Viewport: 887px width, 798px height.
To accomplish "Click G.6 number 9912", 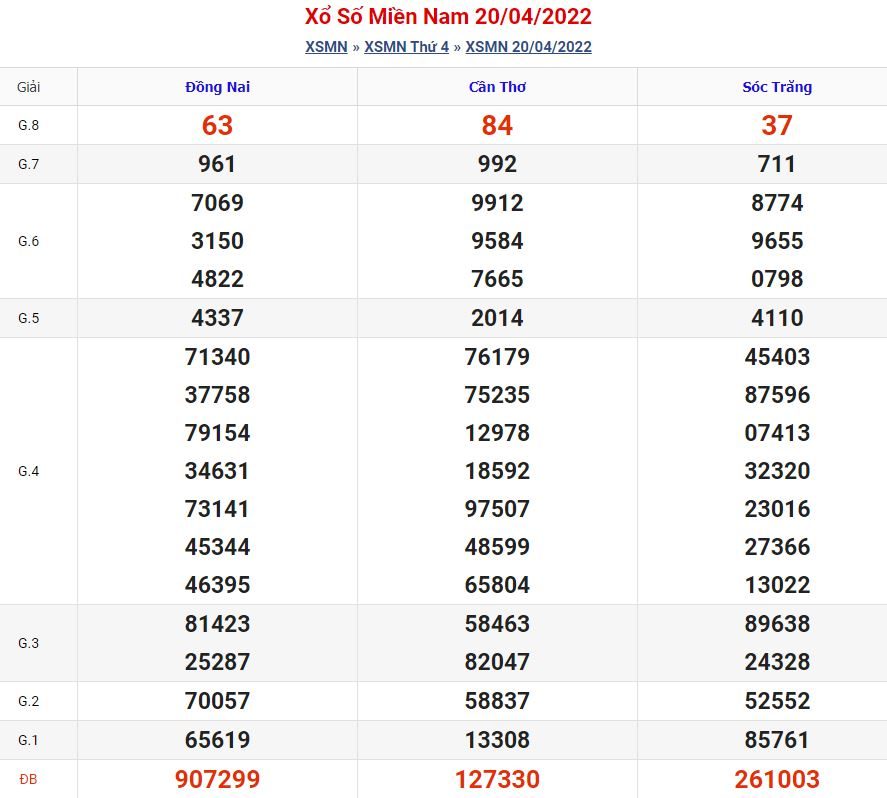I will click(x=497, y=203).
